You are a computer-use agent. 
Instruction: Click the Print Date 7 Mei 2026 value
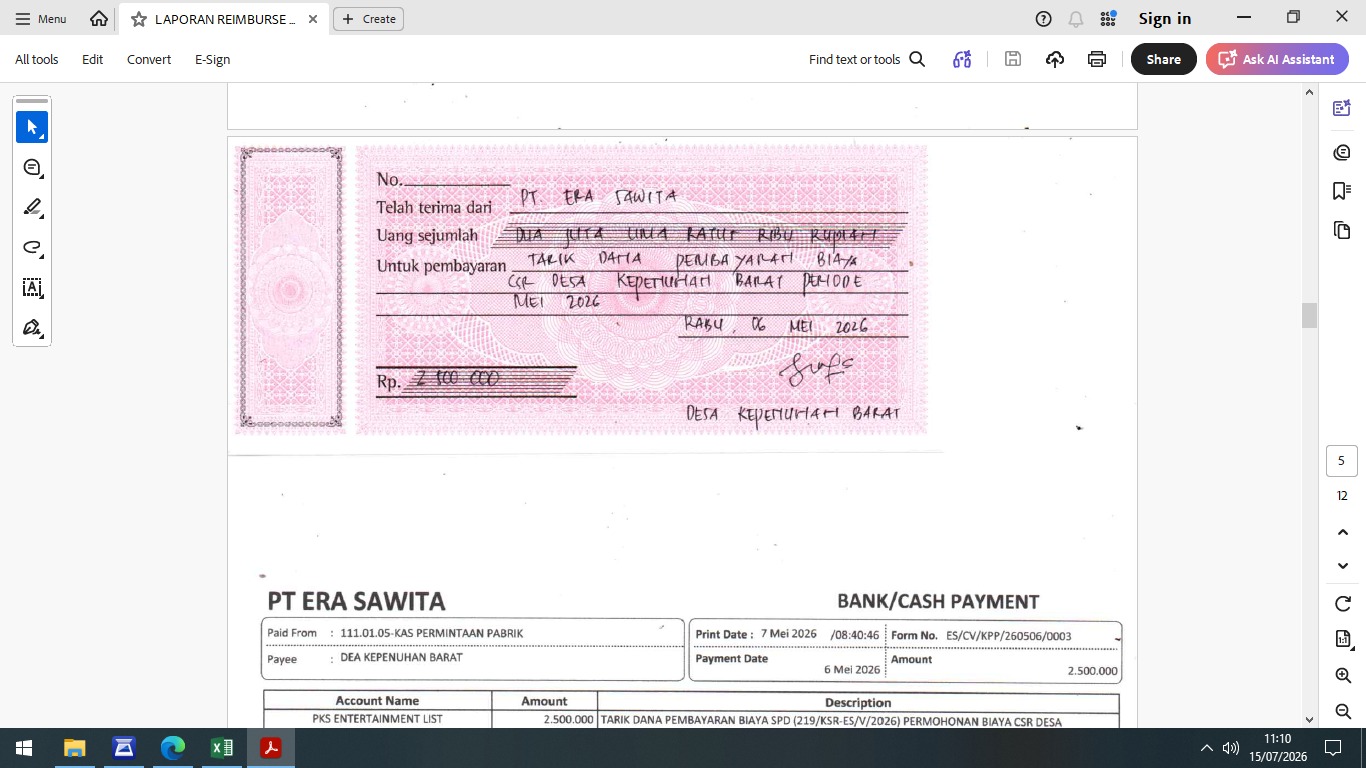coord(789,634)
